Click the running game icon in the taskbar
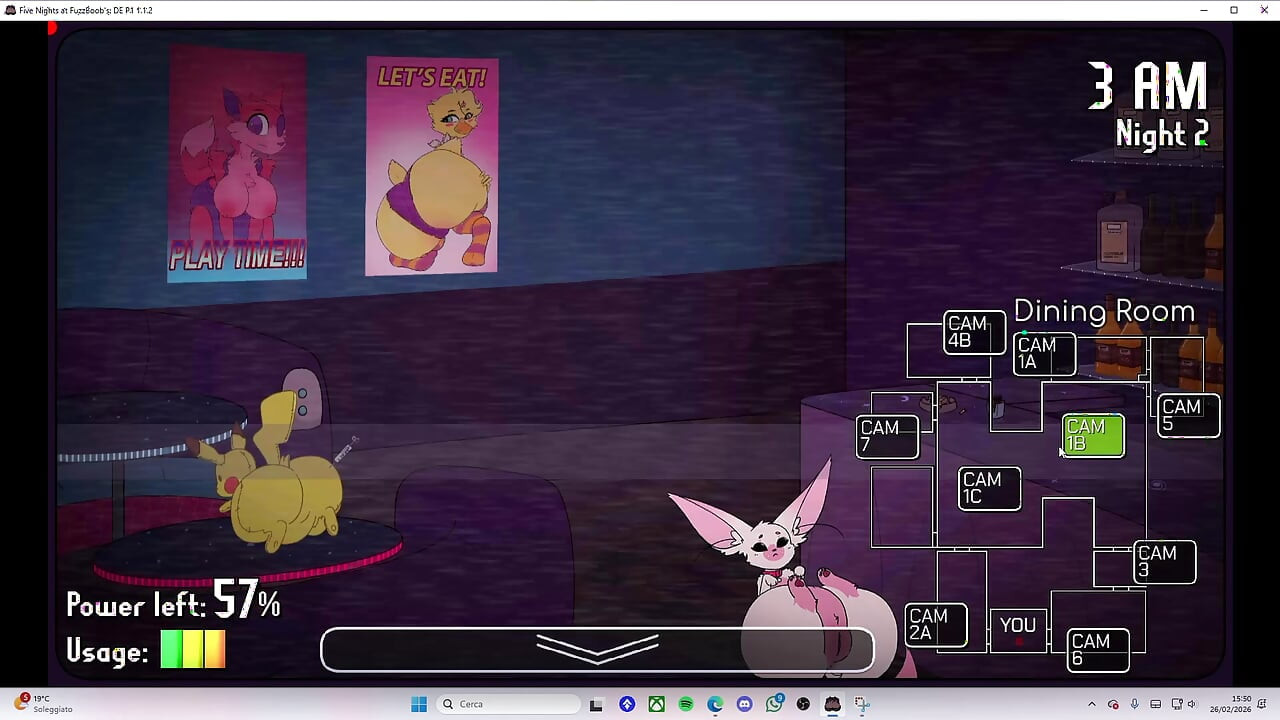1280x720 pixels. tap(832, 704)
